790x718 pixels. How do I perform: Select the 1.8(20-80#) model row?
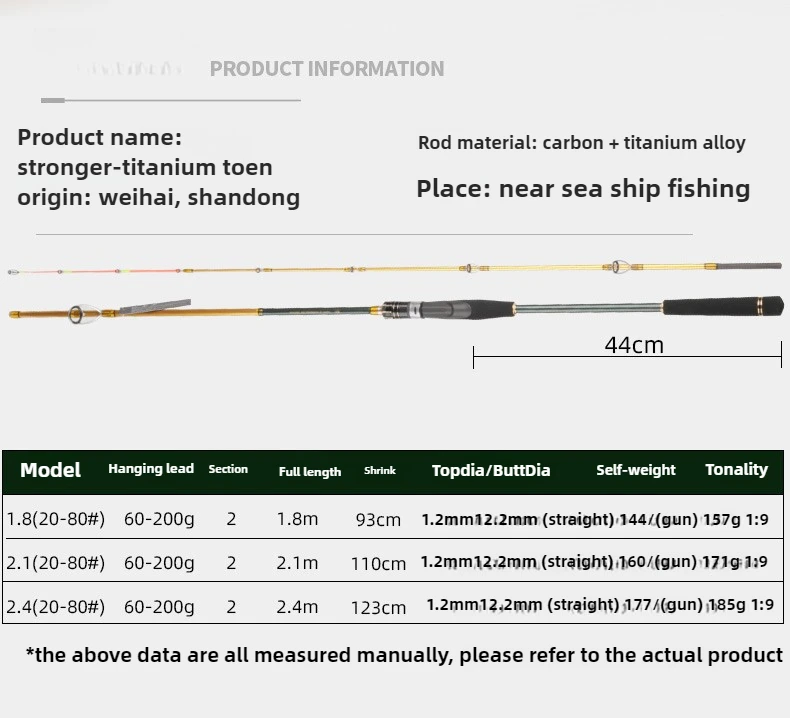click(x=55, y=519)
